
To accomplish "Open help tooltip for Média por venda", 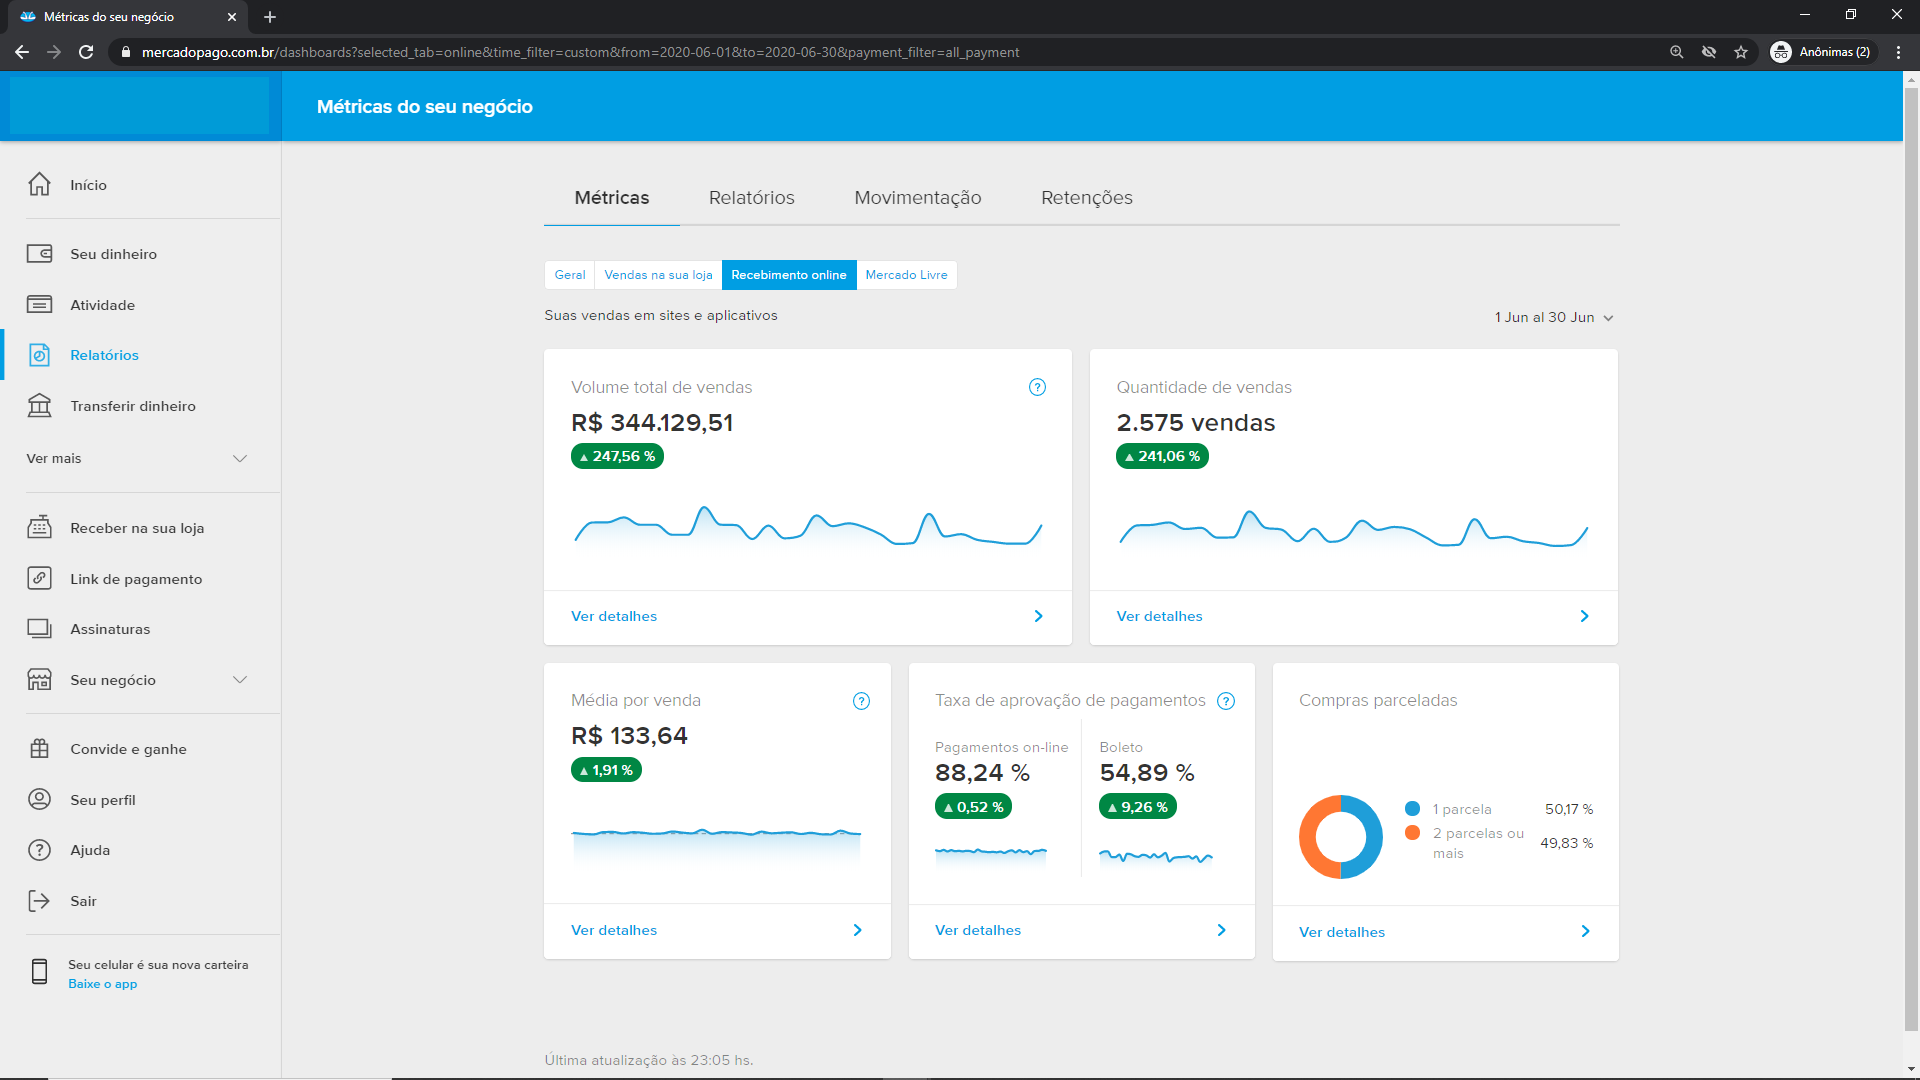I will click(861, 701).
